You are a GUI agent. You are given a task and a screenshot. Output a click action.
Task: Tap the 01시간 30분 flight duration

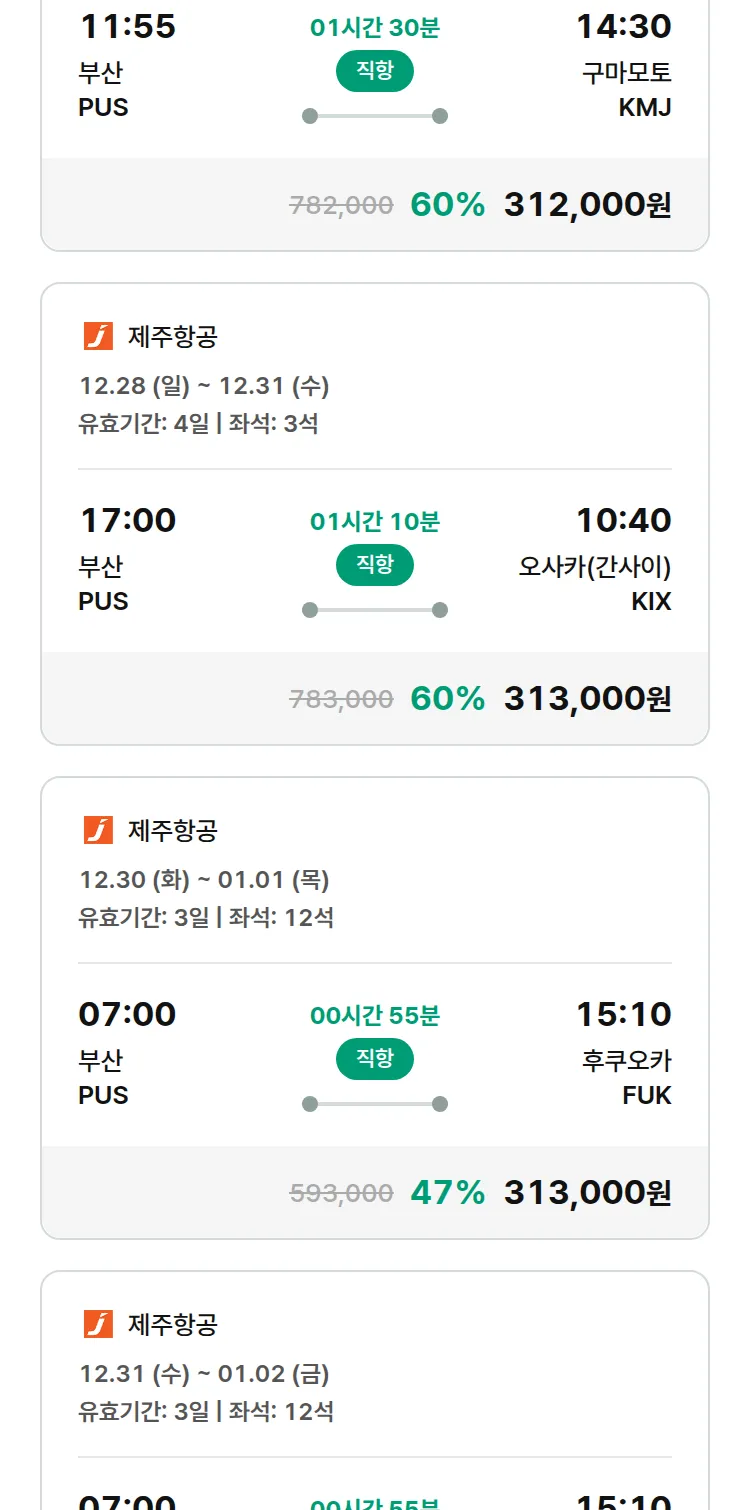[375, 28]
